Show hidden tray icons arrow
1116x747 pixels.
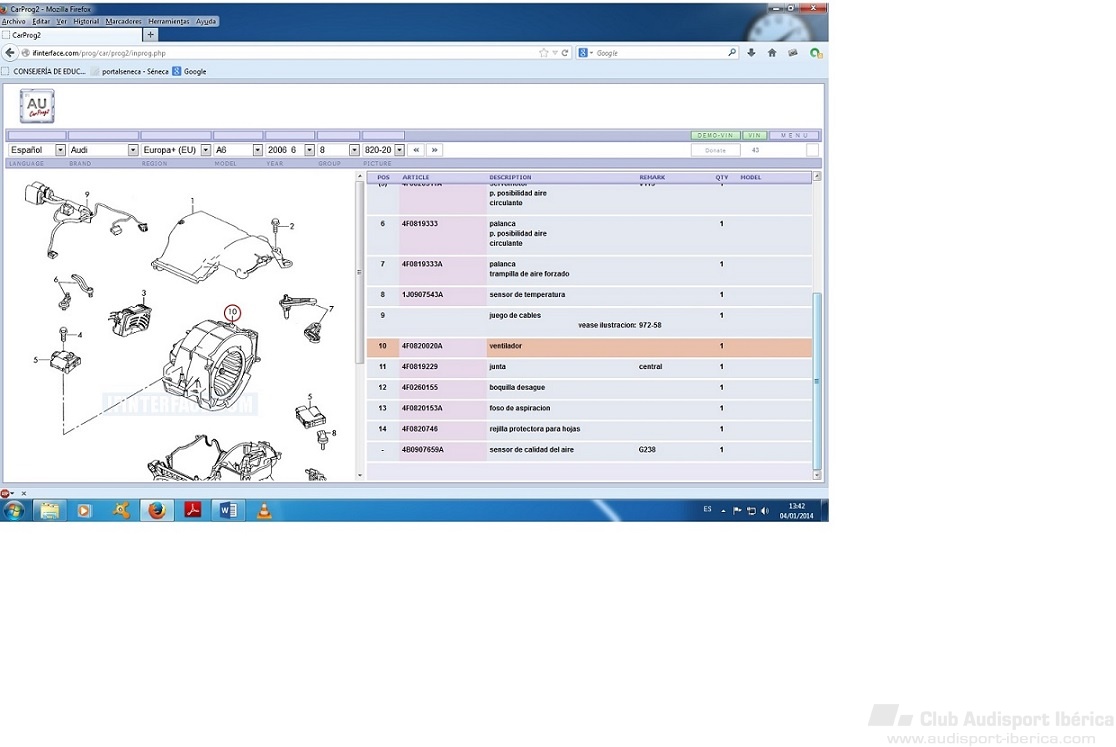(x=723, y=511)
